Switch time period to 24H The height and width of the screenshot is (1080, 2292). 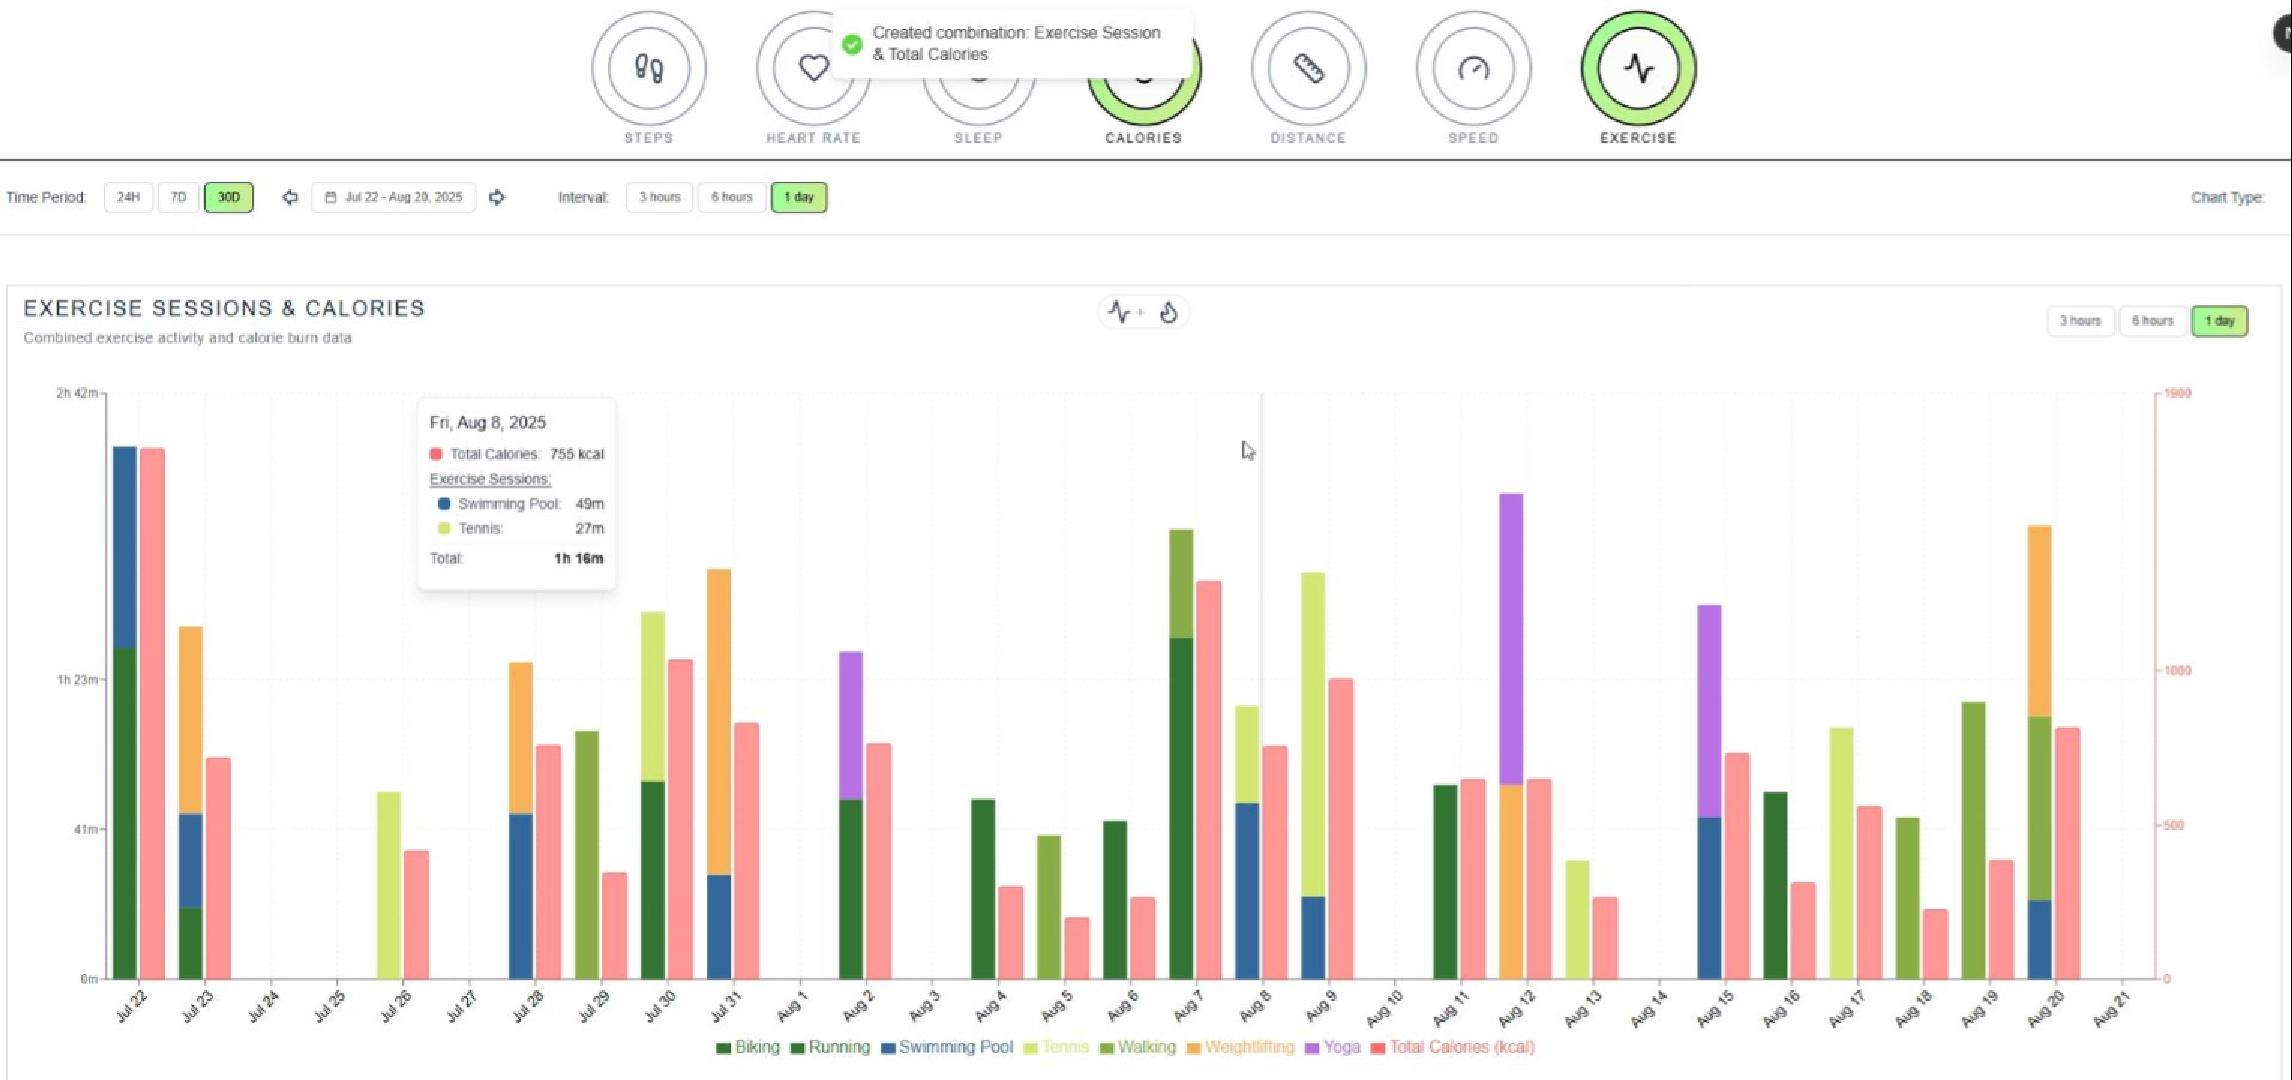(128, 197)
